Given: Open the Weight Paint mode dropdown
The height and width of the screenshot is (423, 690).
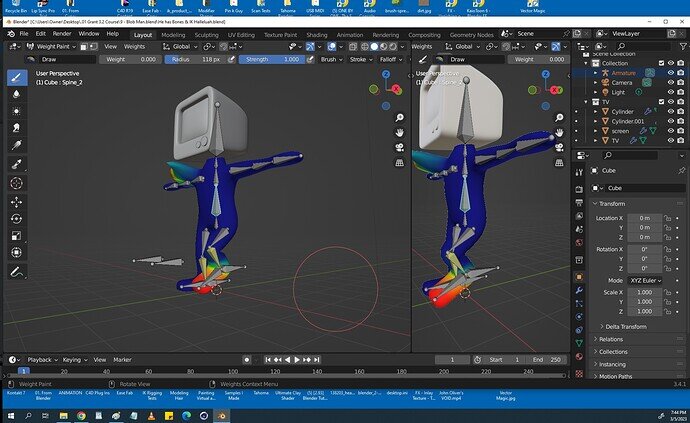Looking at the screenshot, I should tap(51, 46).
